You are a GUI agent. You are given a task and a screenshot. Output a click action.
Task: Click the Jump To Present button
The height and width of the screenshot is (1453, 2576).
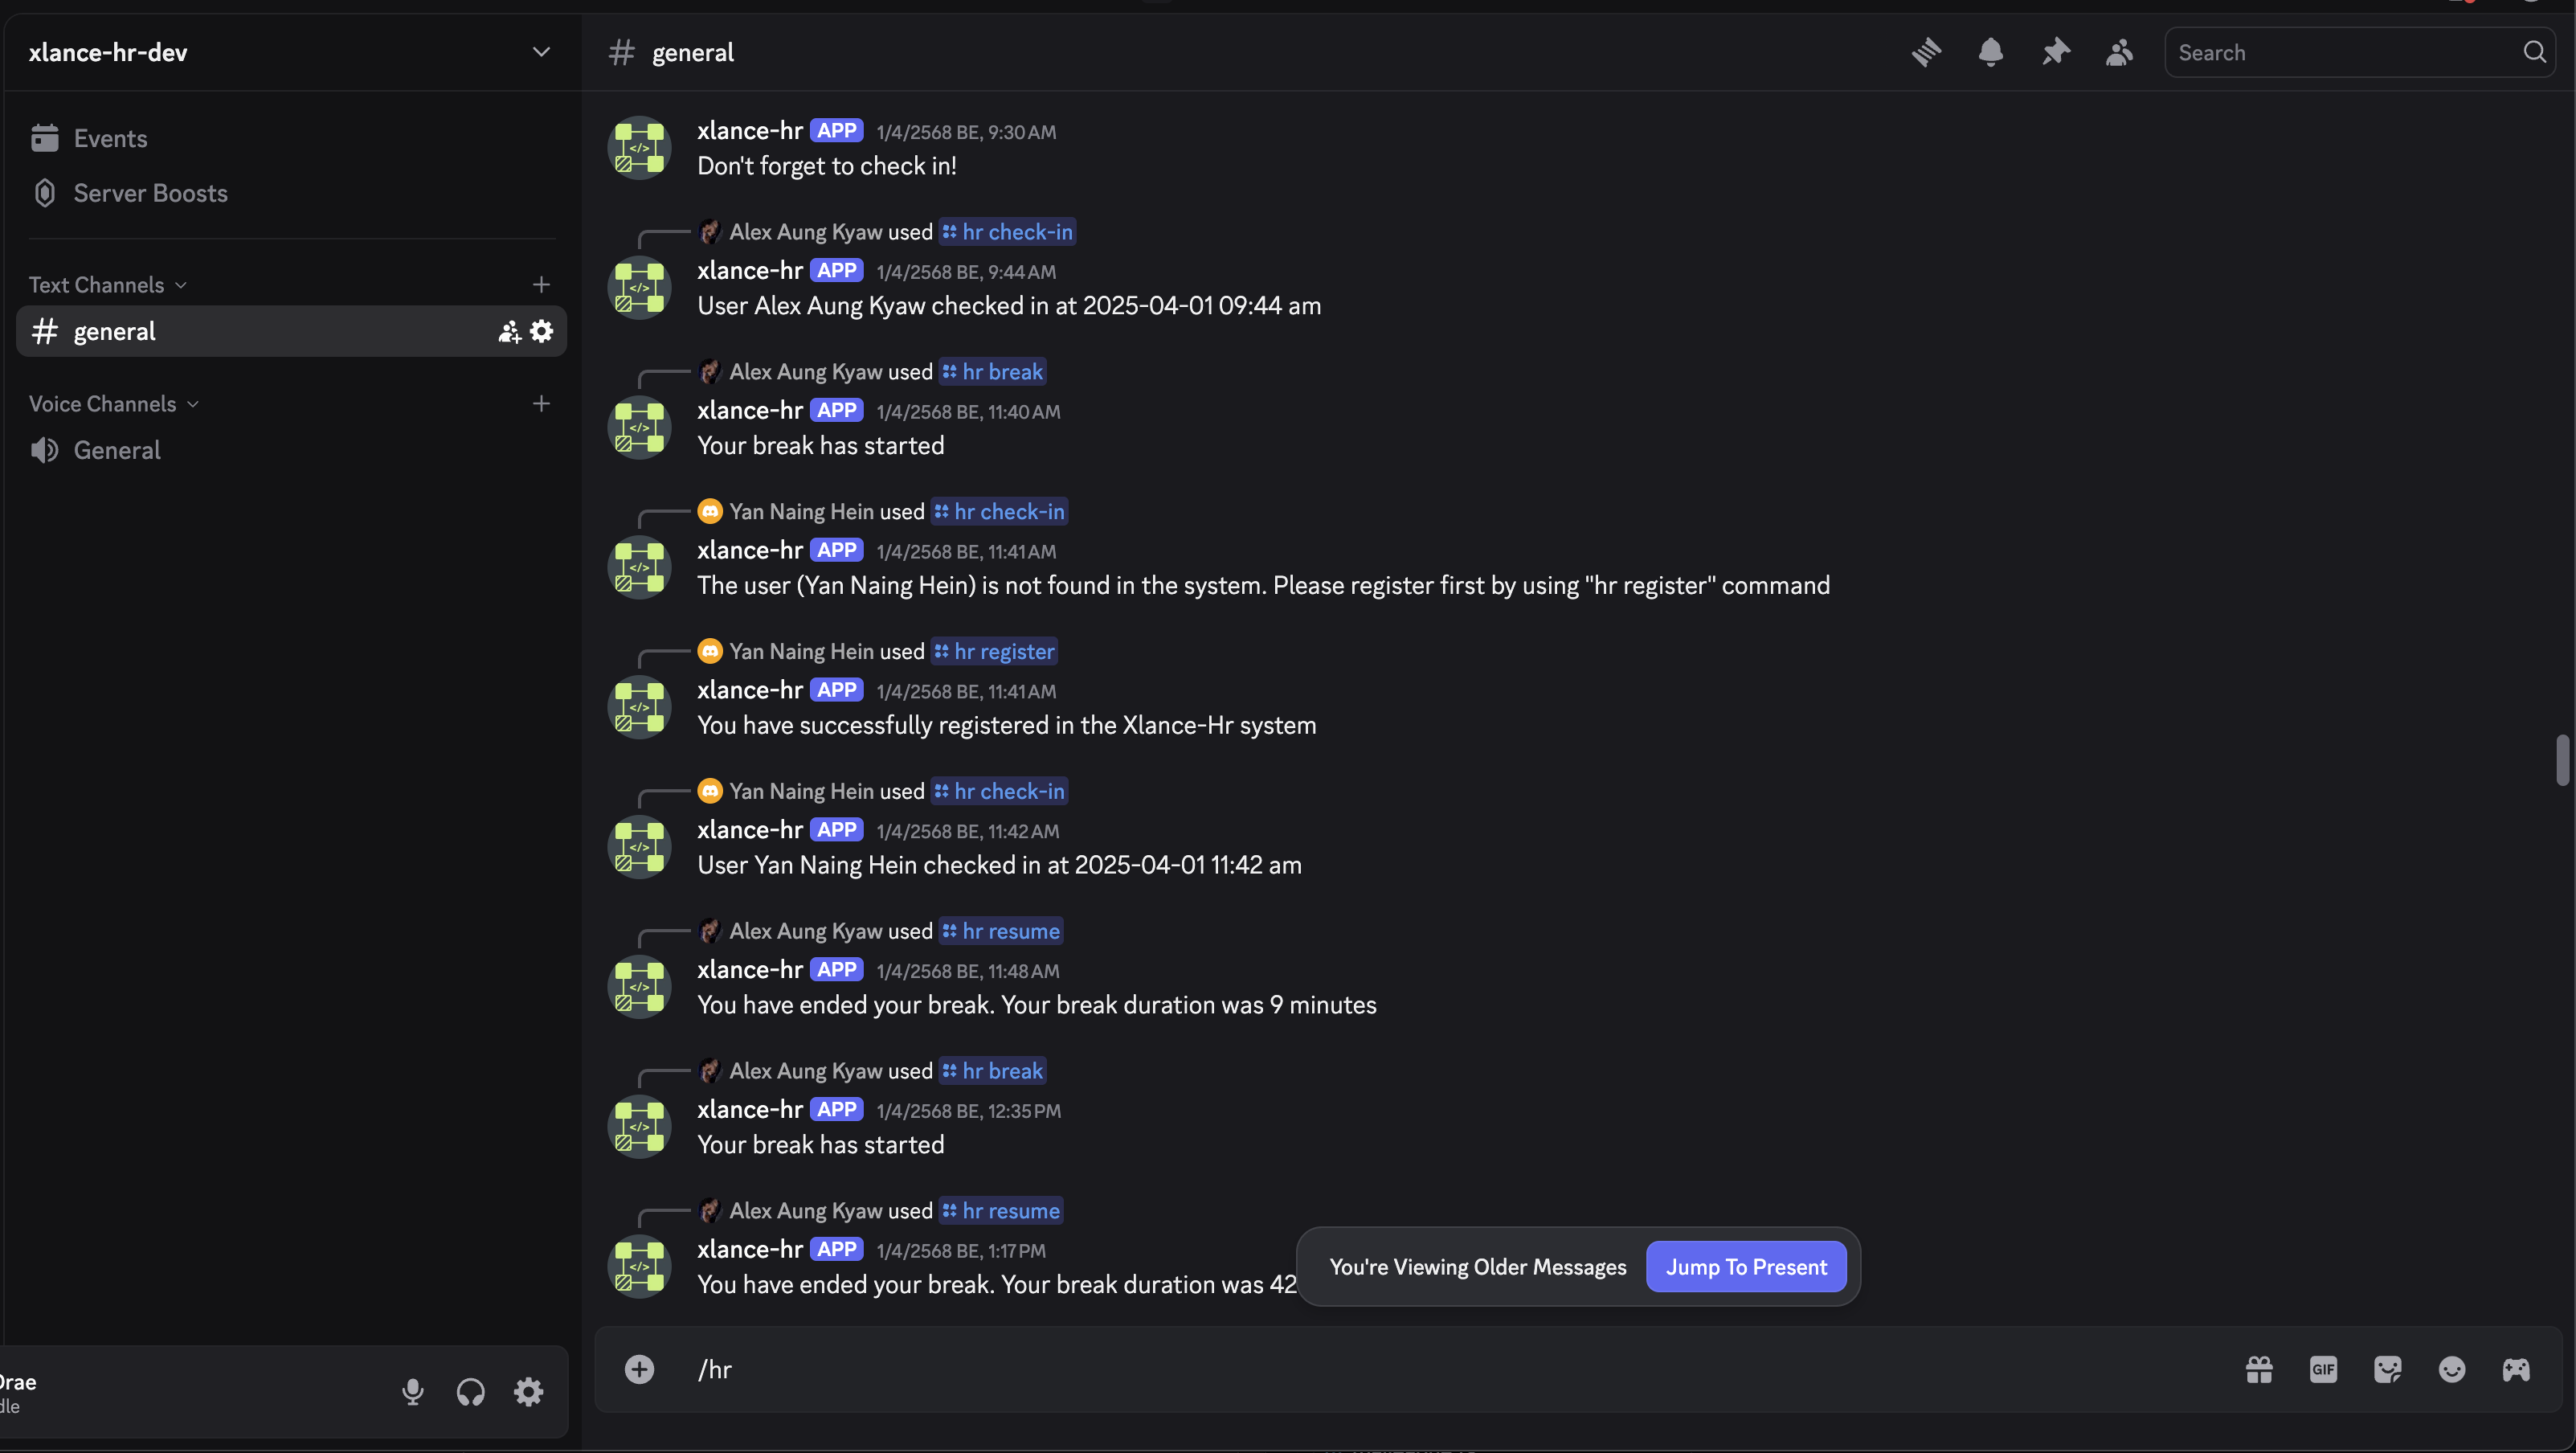click(x=1745, y=1267)
